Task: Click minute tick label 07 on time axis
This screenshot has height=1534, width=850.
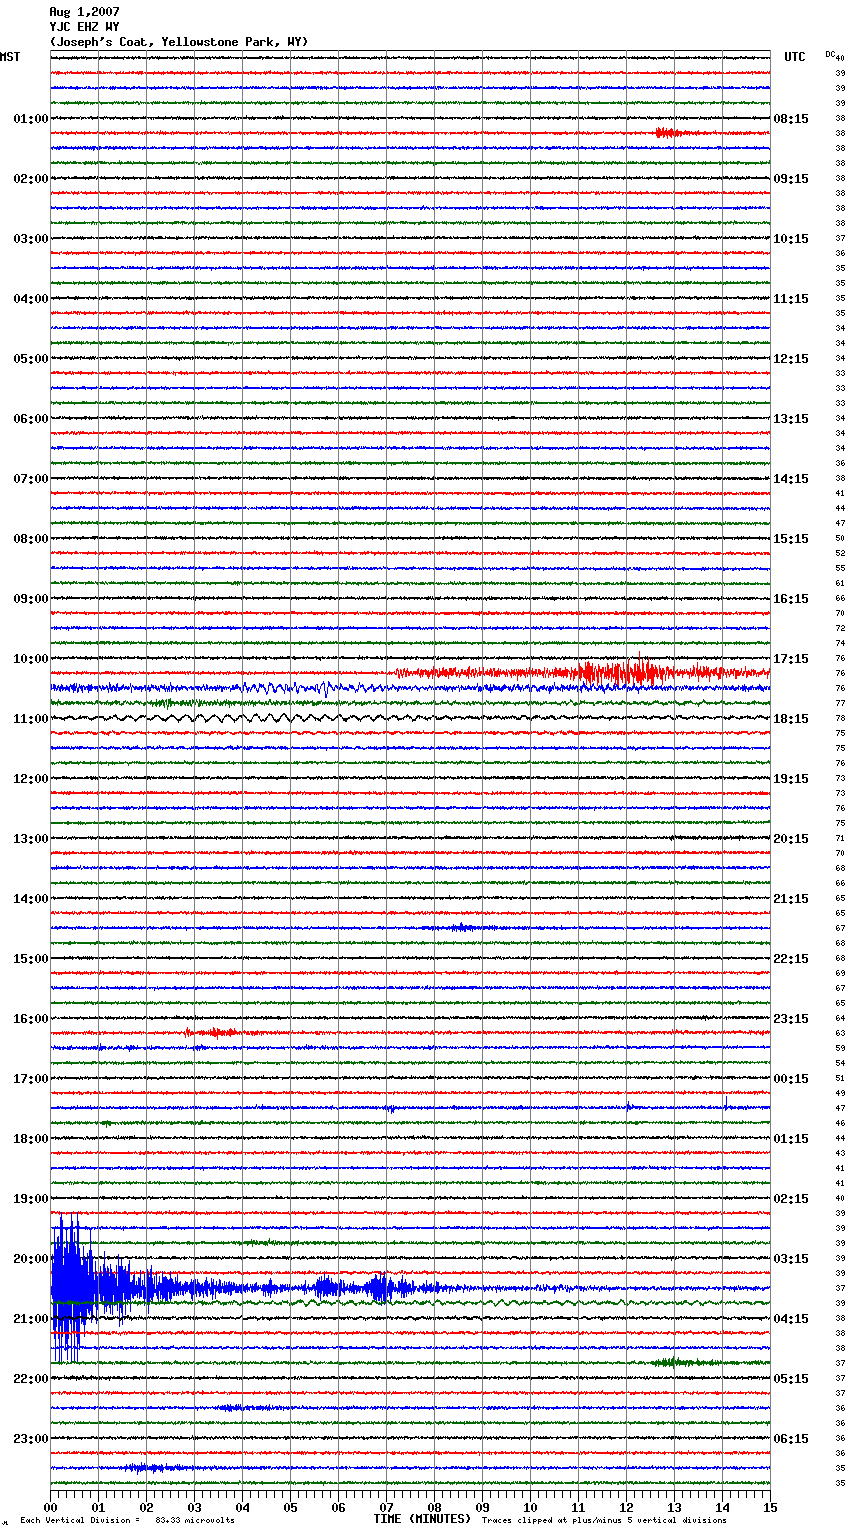Action: pos(386,1507)
